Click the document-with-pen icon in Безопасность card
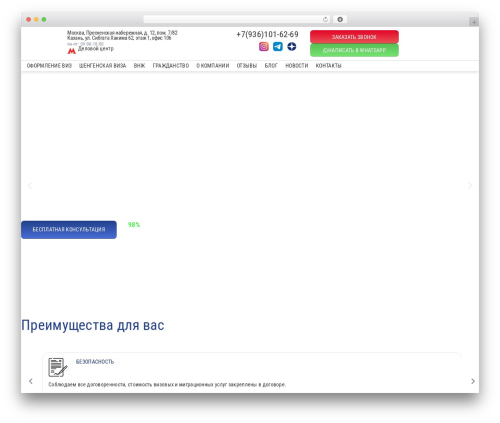Screen dimensions: 500x423 coord(58,367)
